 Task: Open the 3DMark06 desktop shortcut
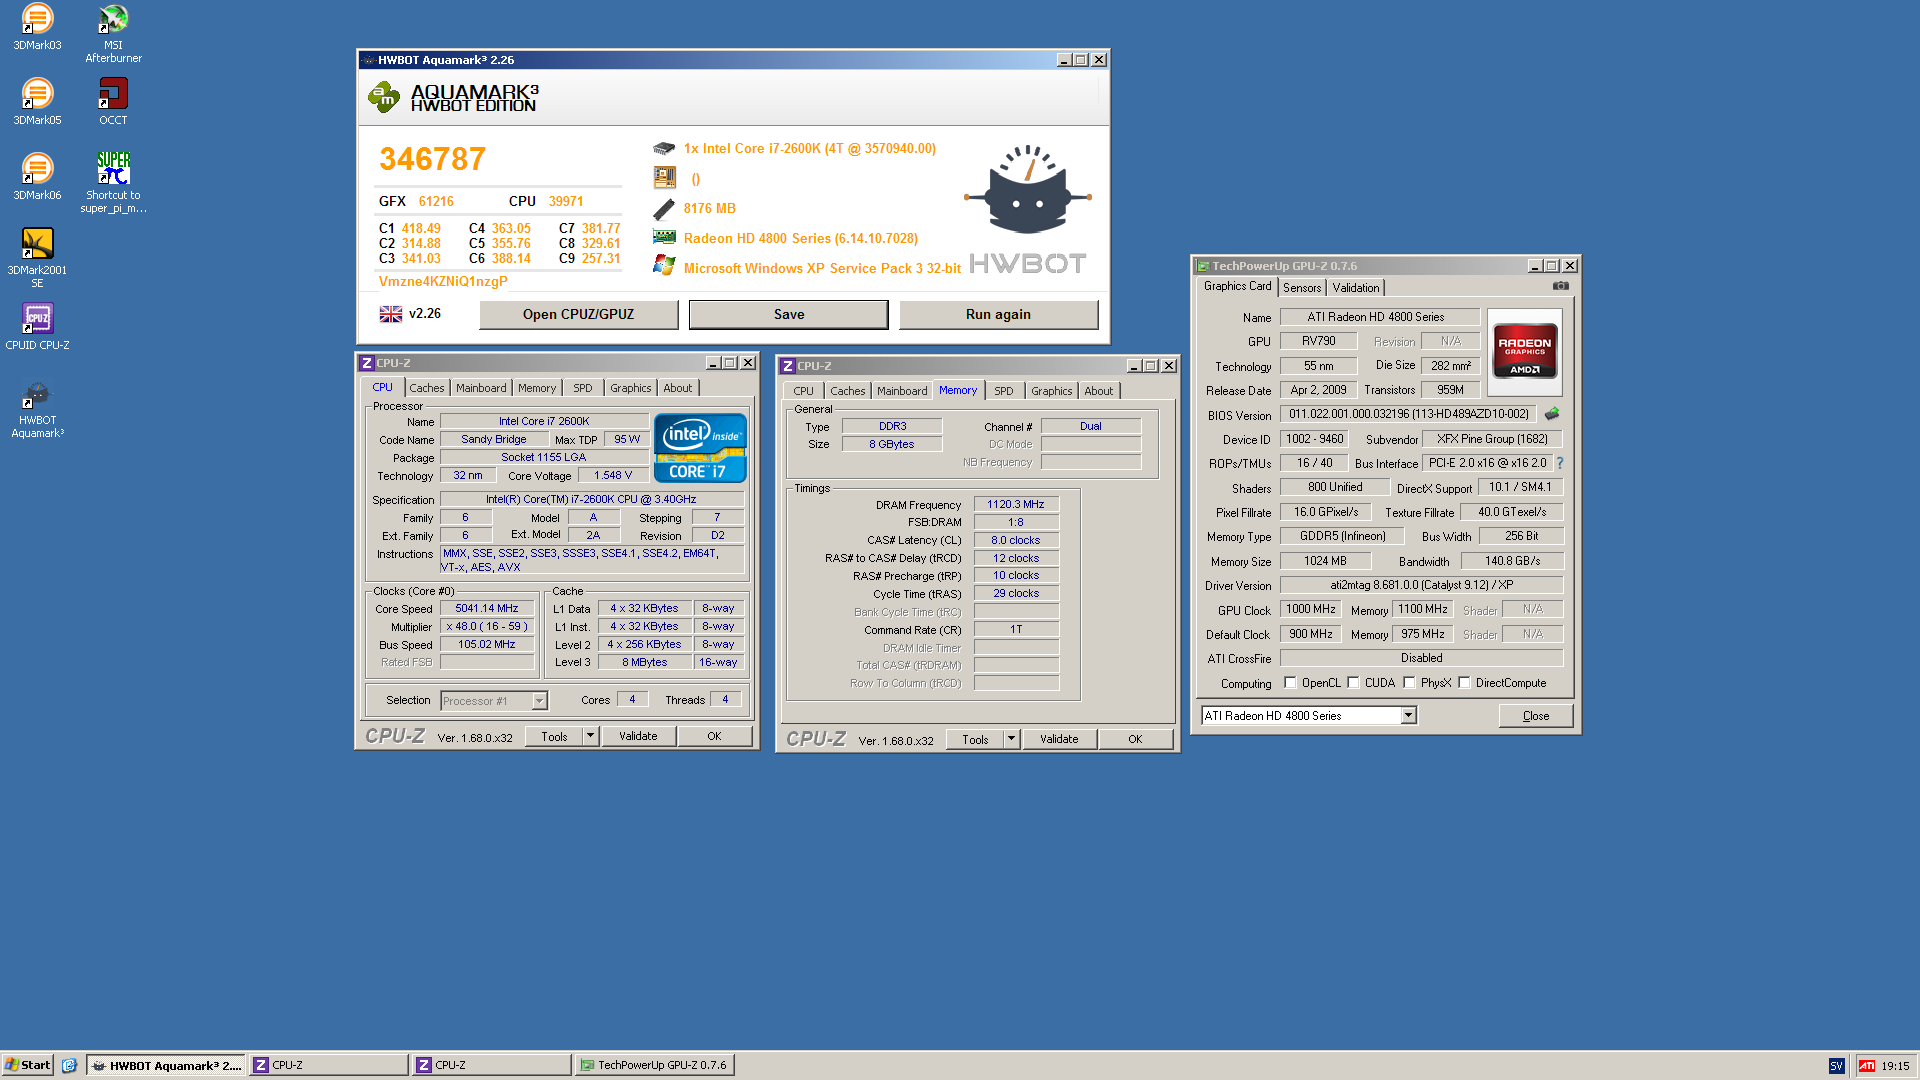pyautogui.click(x=37, y=177)
